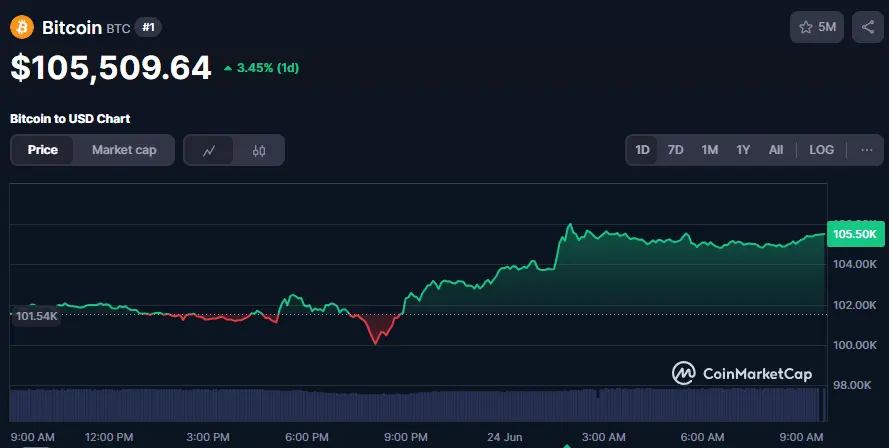Switch to line chart view icon
The width and height of the screenshot is (889, 448).
click(x=209, y=150)
